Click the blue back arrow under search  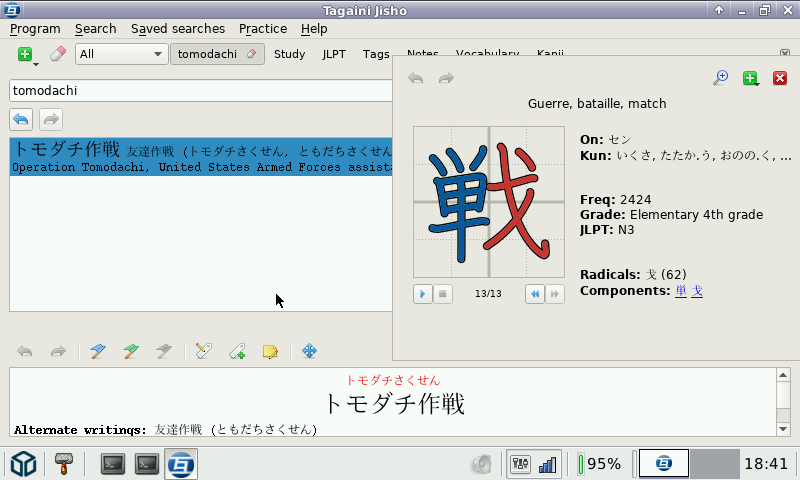21,119
